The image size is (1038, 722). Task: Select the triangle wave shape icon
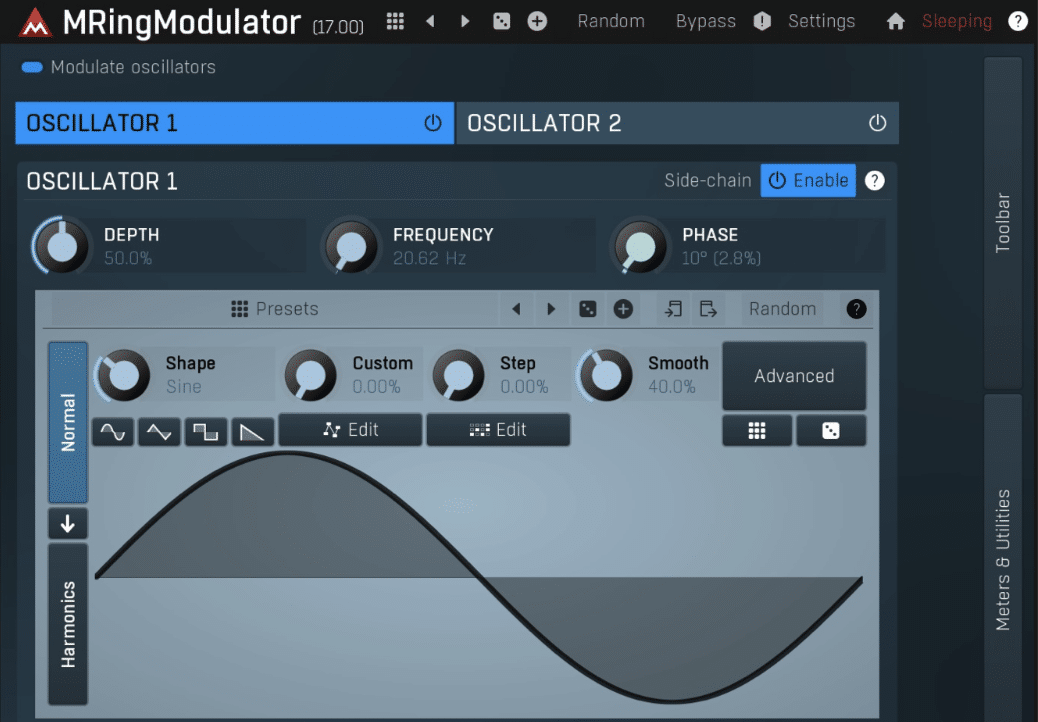tap(159, 432)
